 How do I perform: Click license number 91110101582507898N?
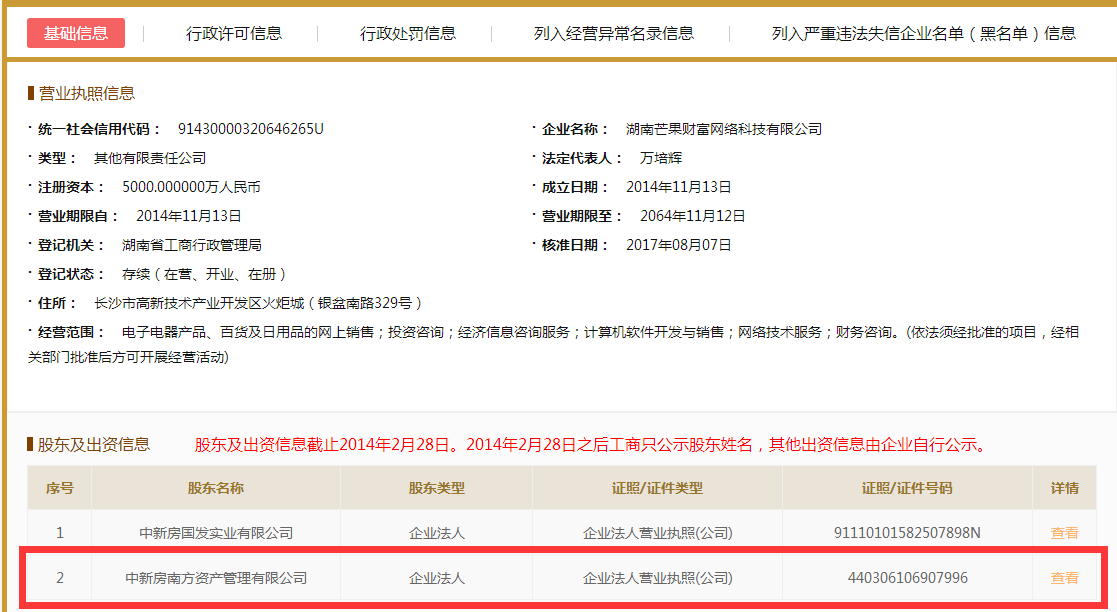coord(907,533)
